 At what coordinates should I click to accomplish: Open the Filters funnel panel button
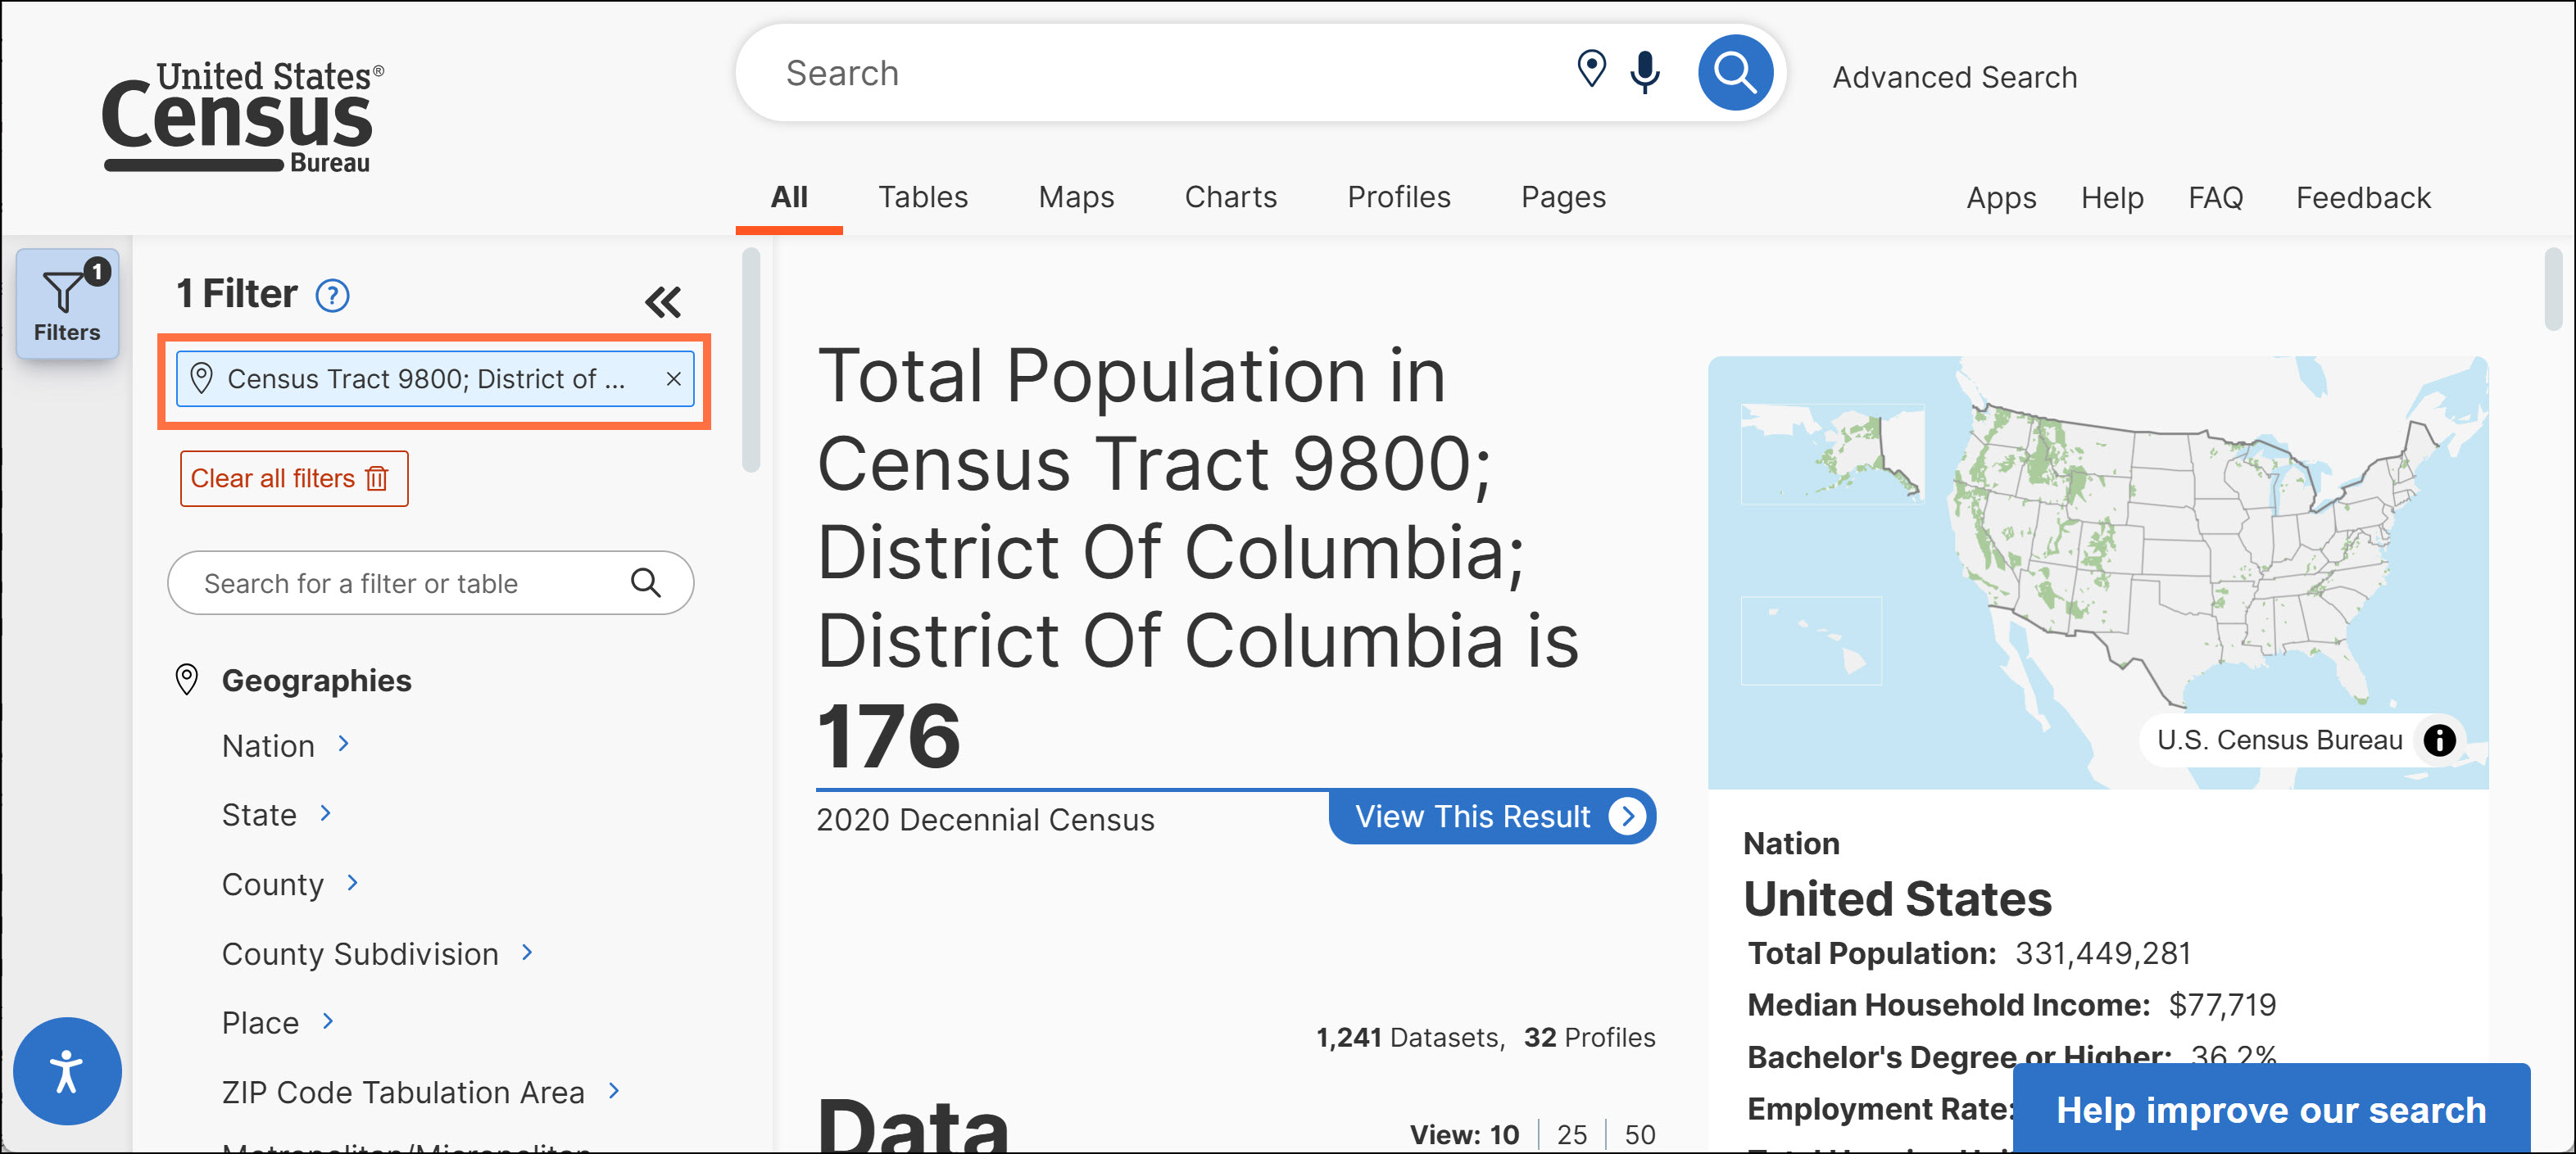[x=67, y=303]
